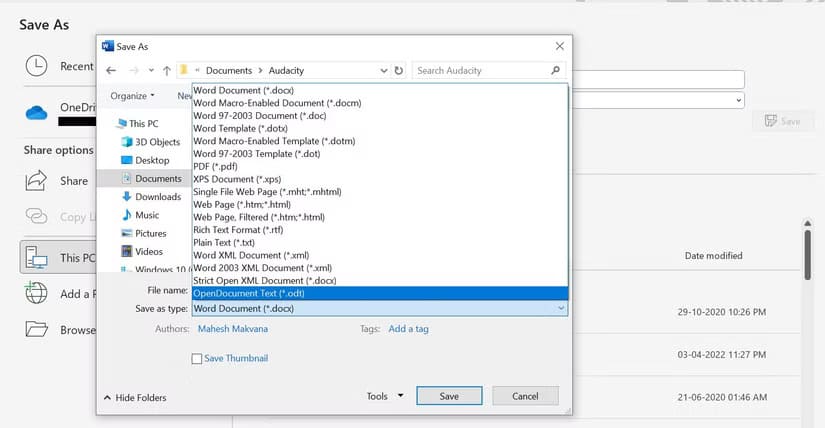The image size is (825, 428).
Task: Open the Tools dropdown
Action: point(385,396)
